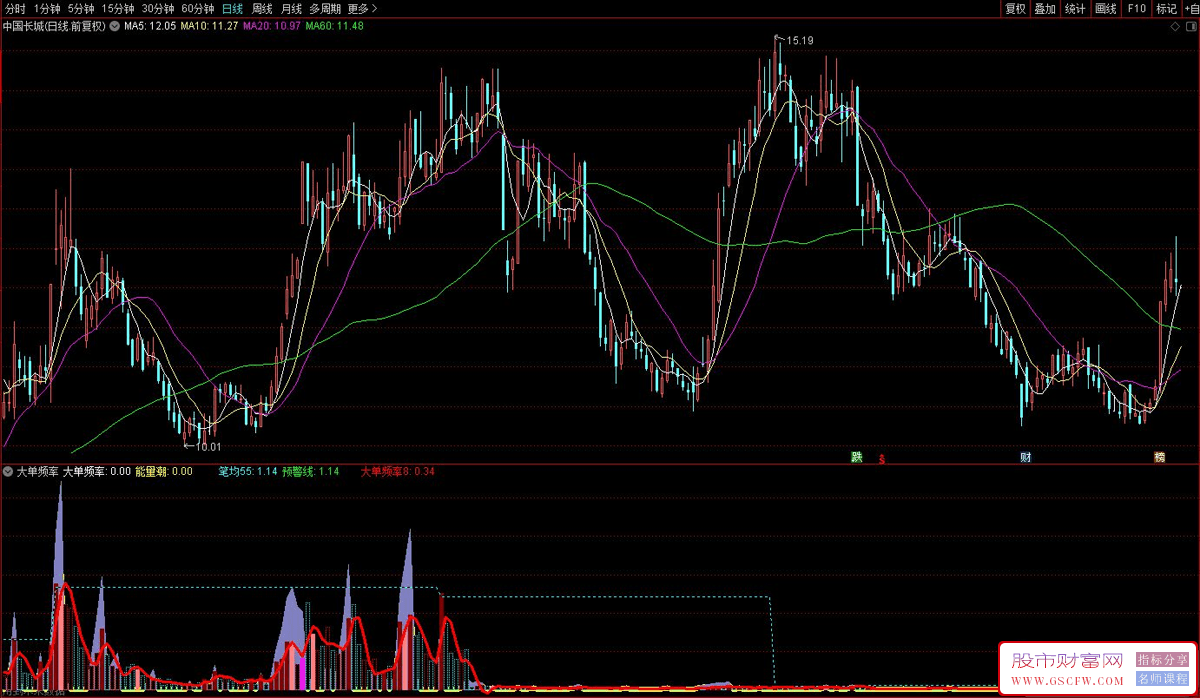Click the 10.01 low price marker
1200x698 pixels.
208,447
